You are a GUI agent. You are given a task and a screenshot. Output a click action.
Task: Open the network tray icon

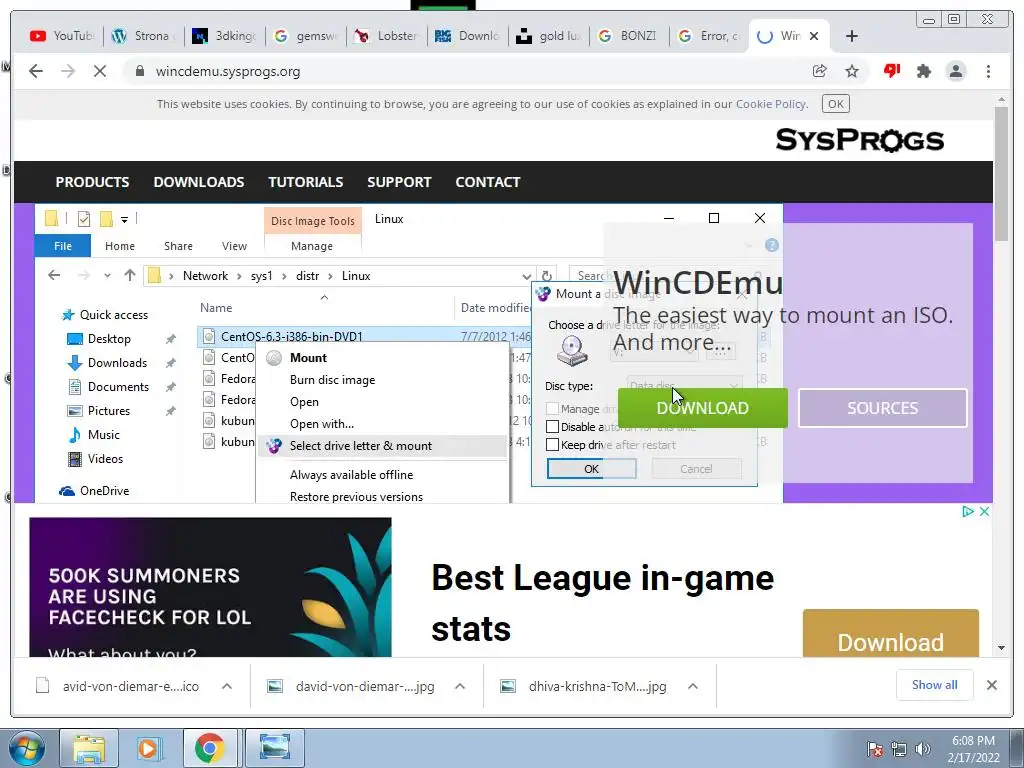click(899, 749)
